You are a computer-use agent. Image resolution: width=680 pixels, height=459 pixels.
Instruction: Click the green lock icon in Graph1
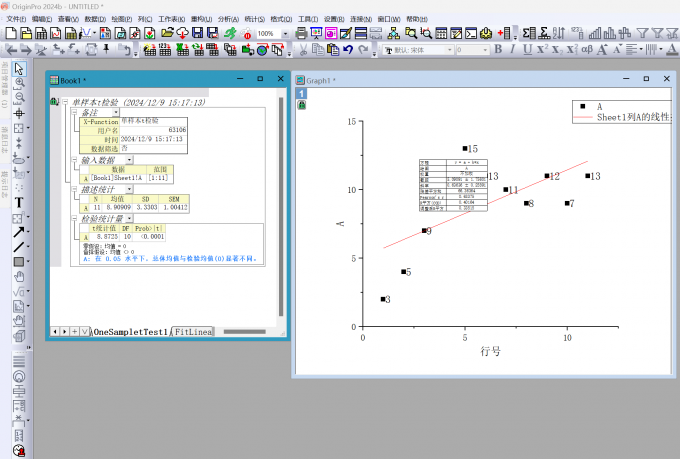tap(301, 105)
